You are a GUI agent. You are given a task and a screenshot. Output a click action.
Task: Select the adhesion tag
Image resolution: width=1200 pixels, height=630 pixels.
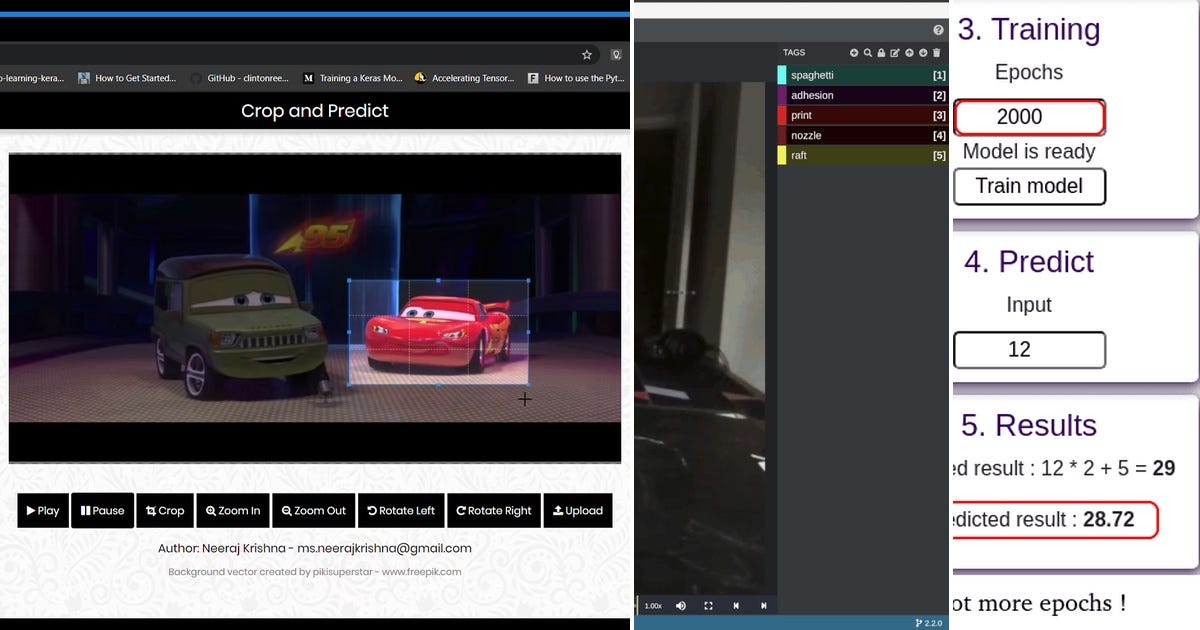(x=863, y=95)
